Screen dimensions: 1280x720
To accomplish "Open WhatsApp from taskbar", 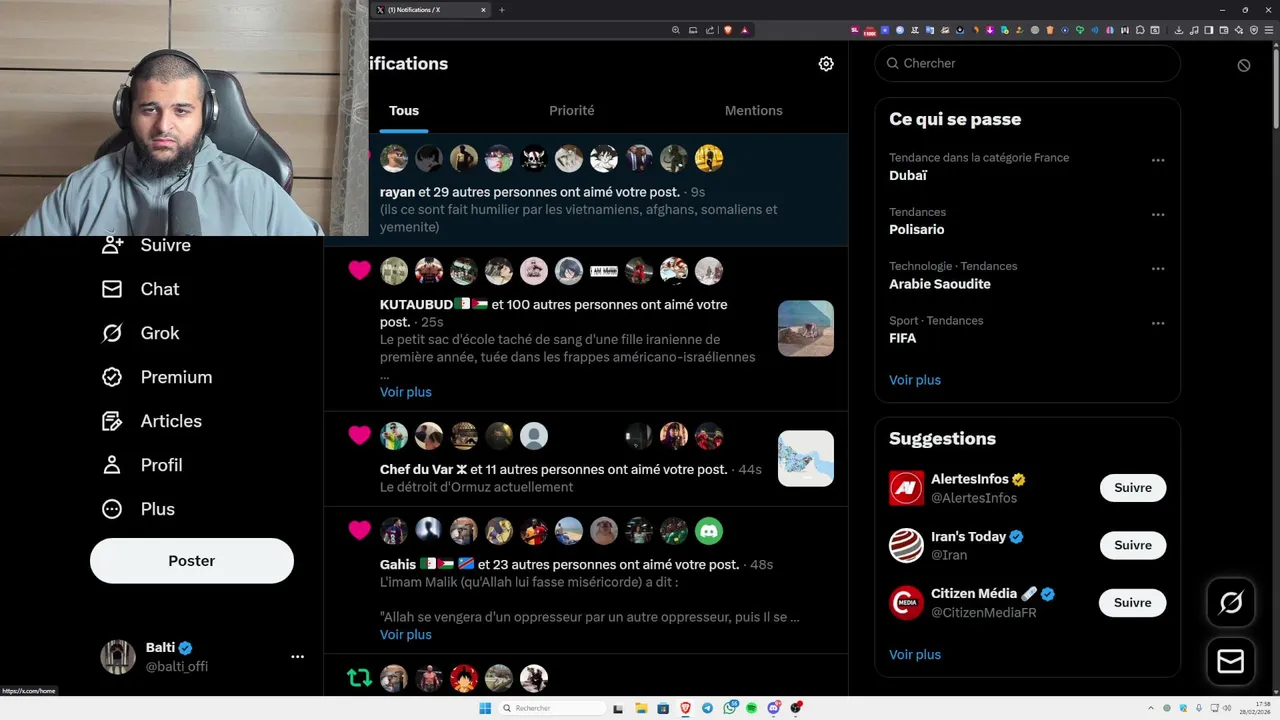I will pos(730,708).
